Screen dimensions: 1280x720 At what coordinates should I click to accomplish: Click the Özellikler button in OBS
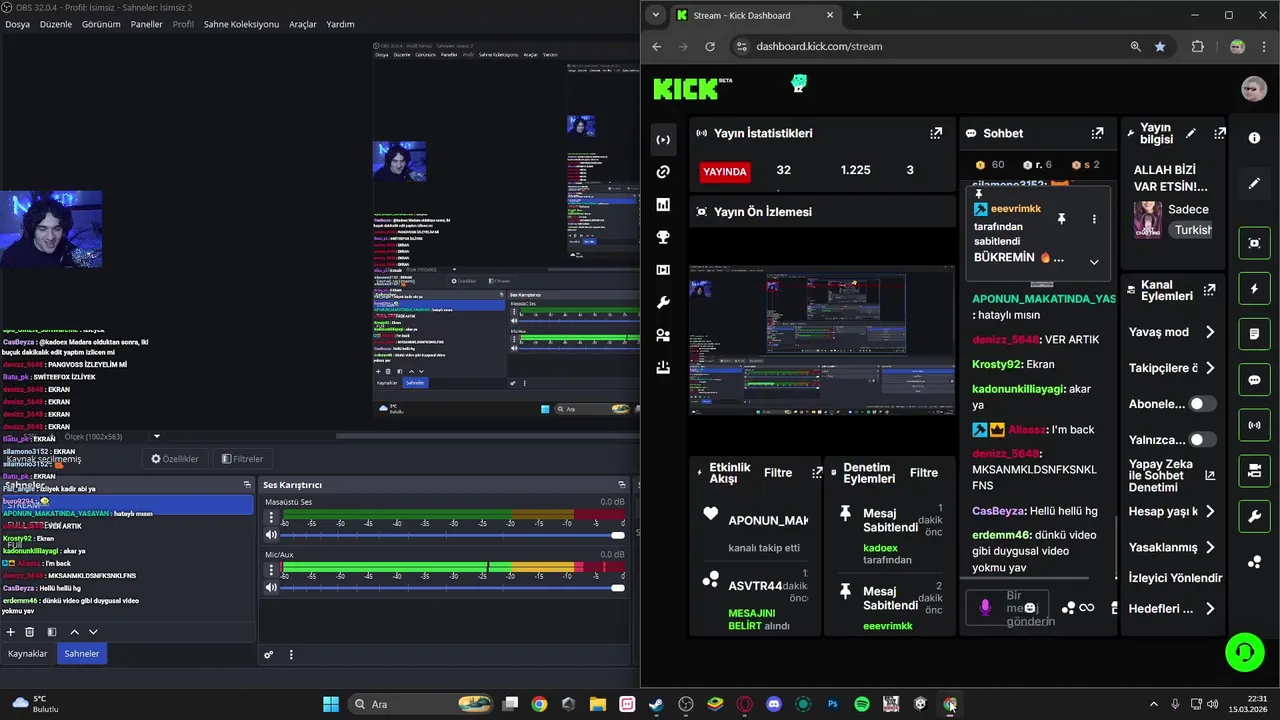click(x=175, y=459)
